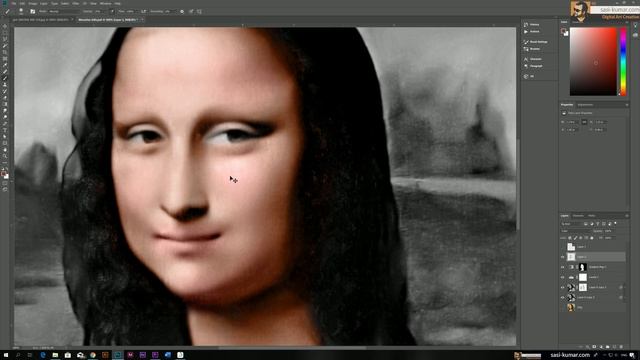Show the hidden bottom layer
This screenshot has width=640, height=360.
point(562,308)
